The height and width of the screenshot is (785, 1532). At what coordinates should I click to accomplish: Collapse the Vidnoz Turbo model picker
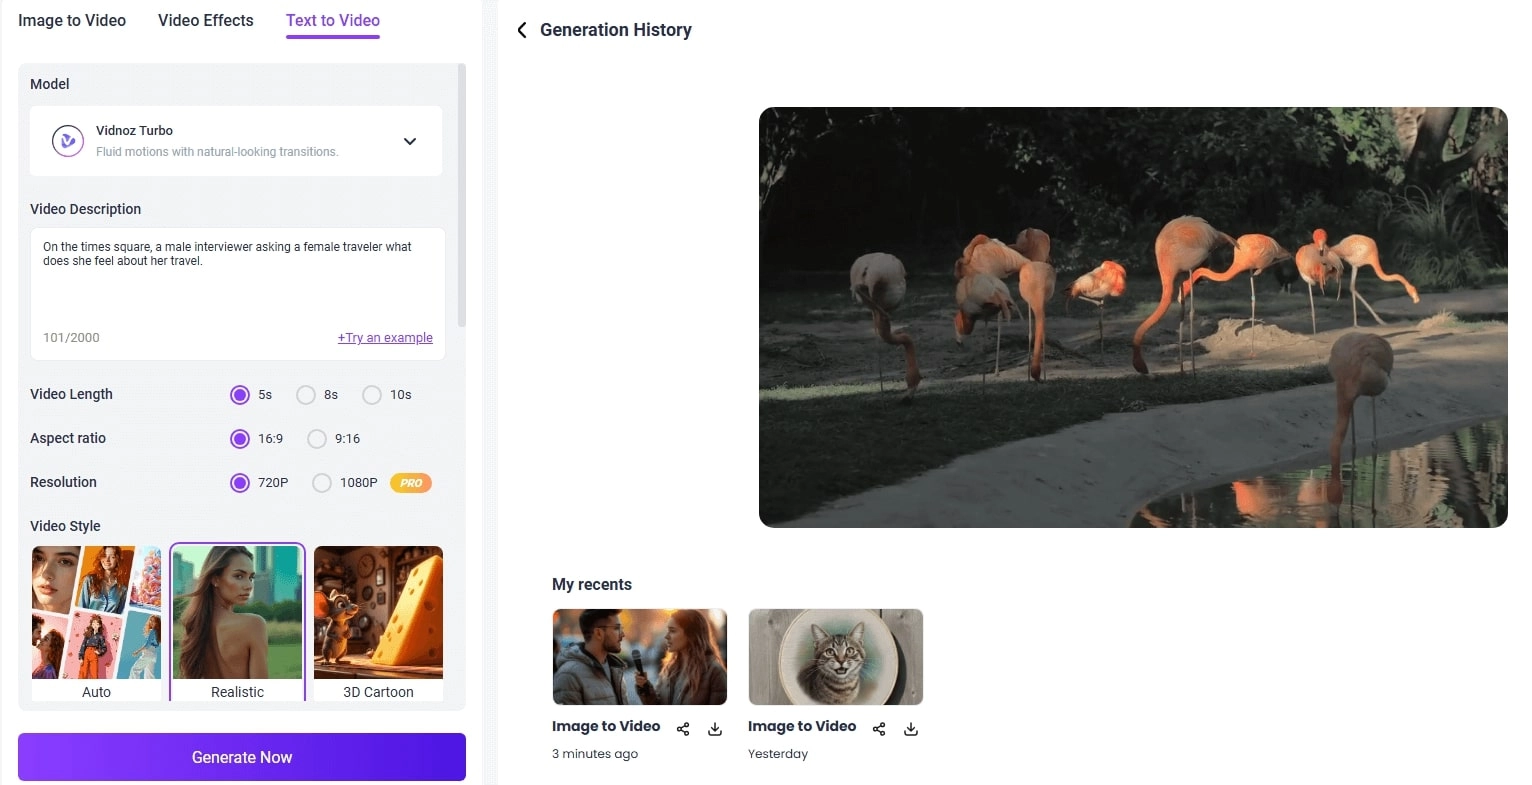coord(409,141)
